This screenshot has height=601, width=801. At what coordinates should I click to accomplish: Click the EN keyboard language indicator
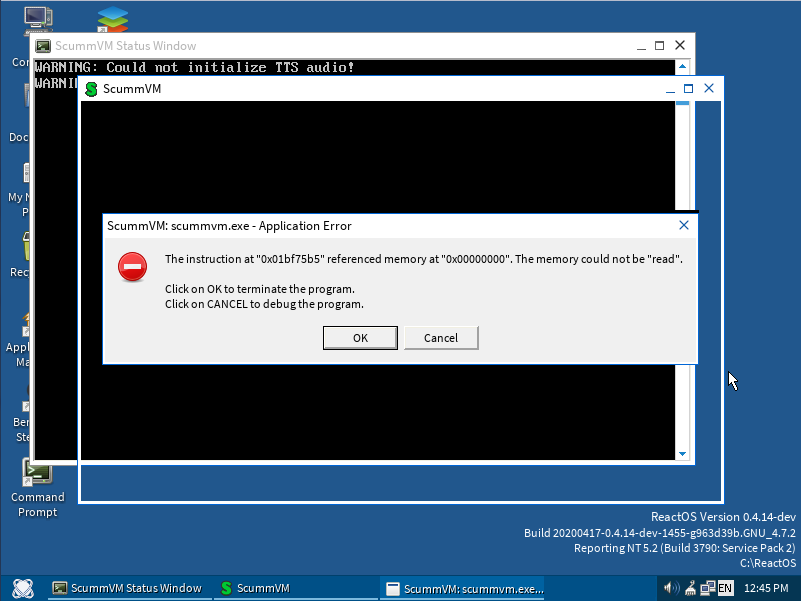[x=725, y=588]
